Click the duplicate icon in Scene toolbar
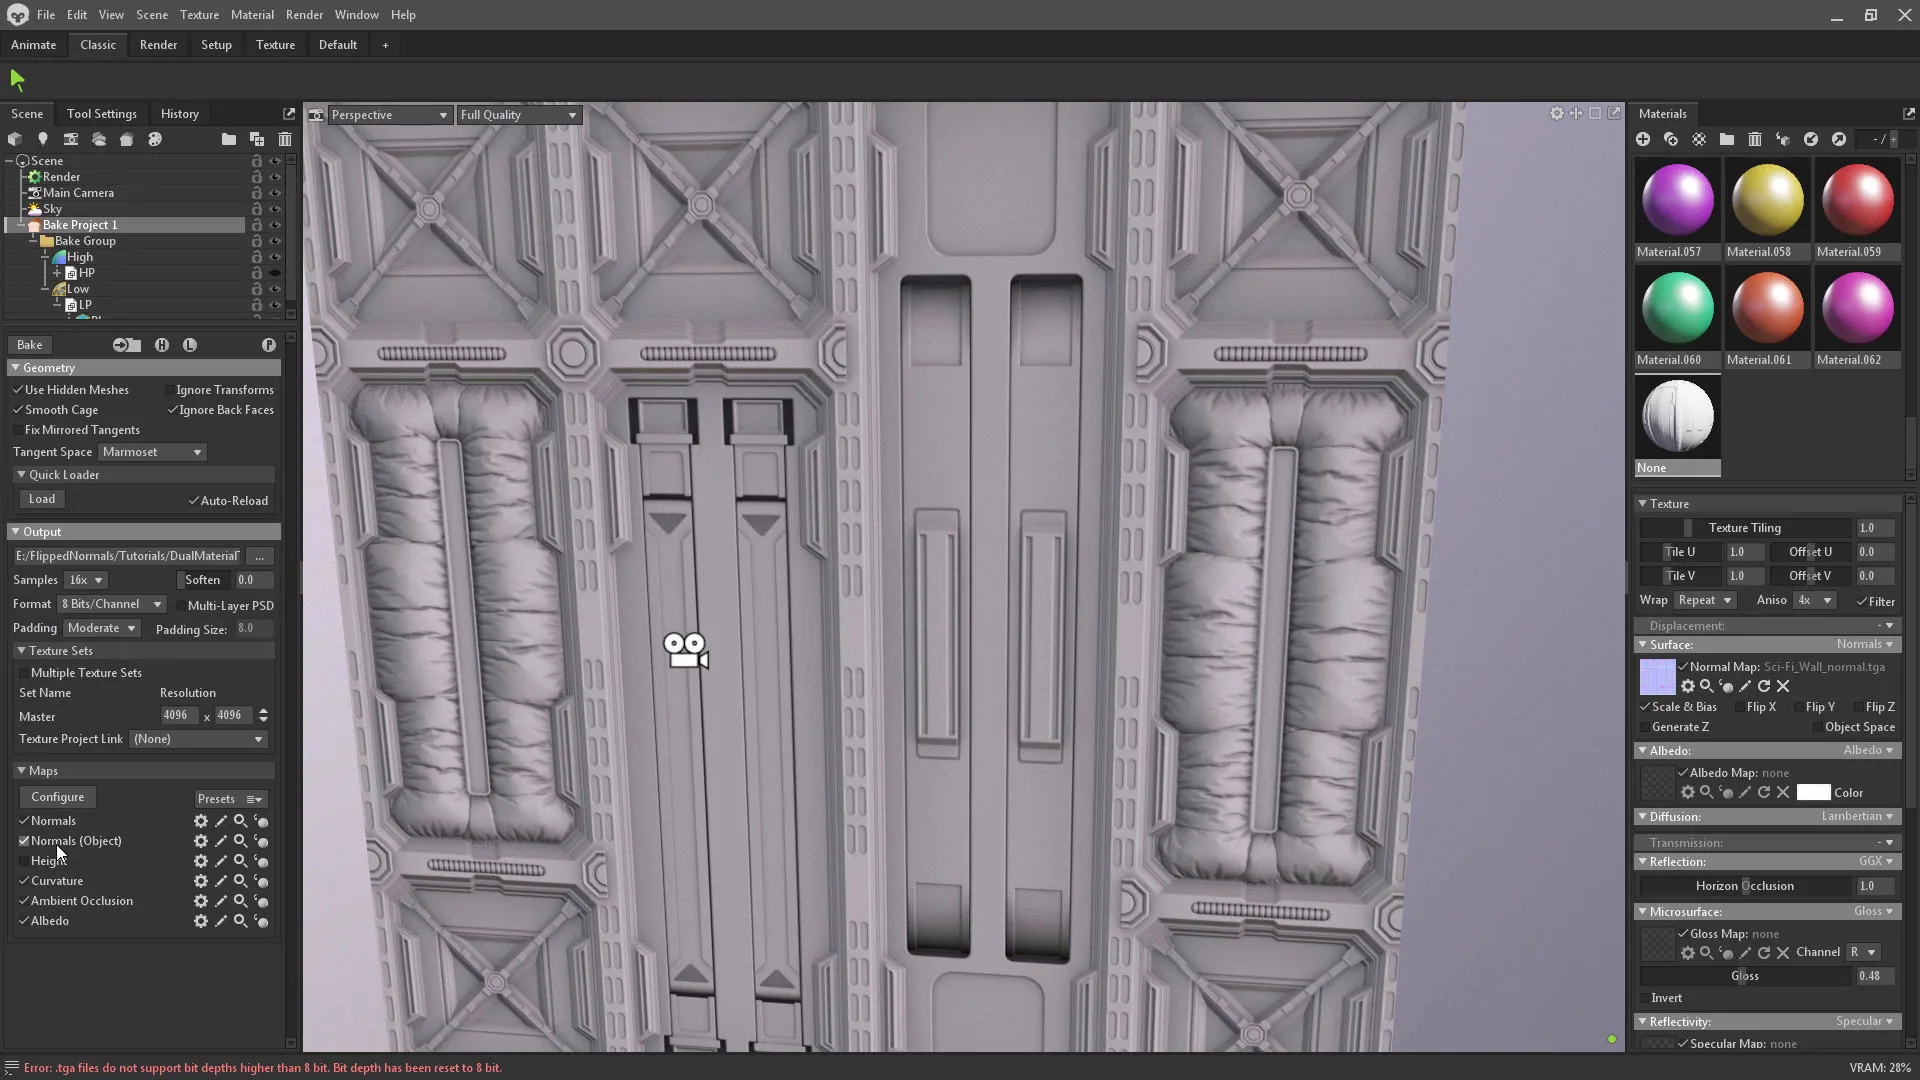 click(x=257, y=140)
